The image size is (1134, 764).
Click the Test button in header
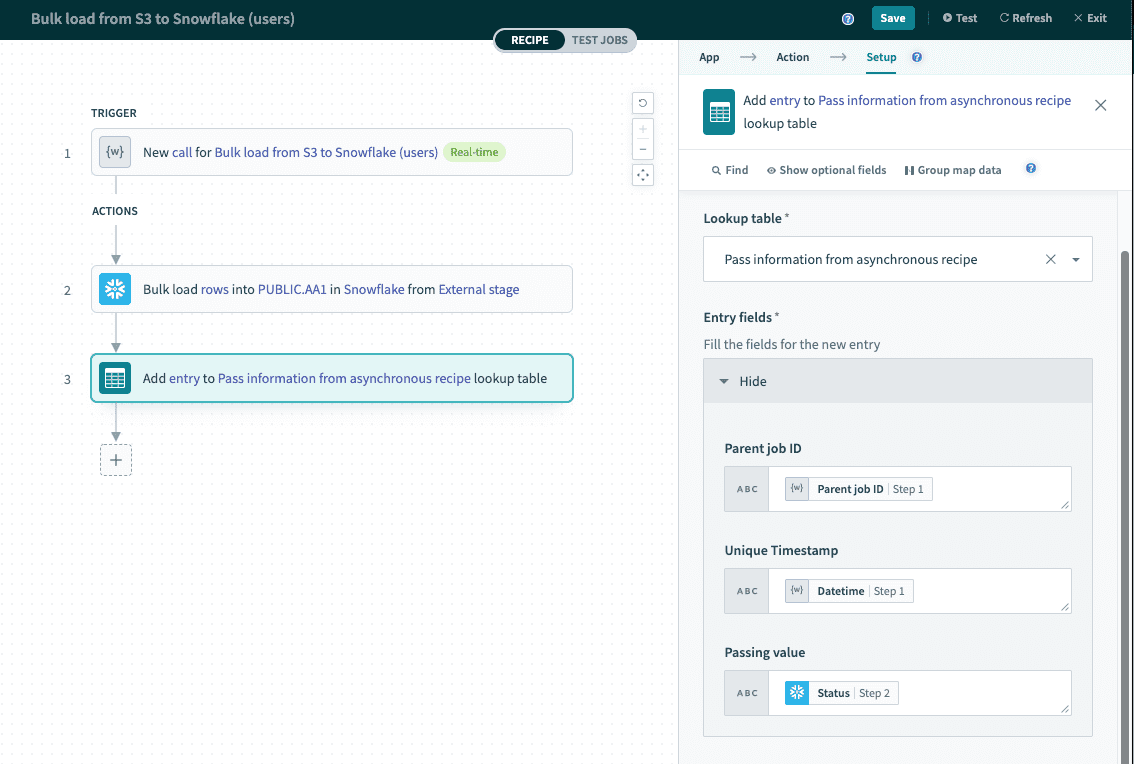960,18
